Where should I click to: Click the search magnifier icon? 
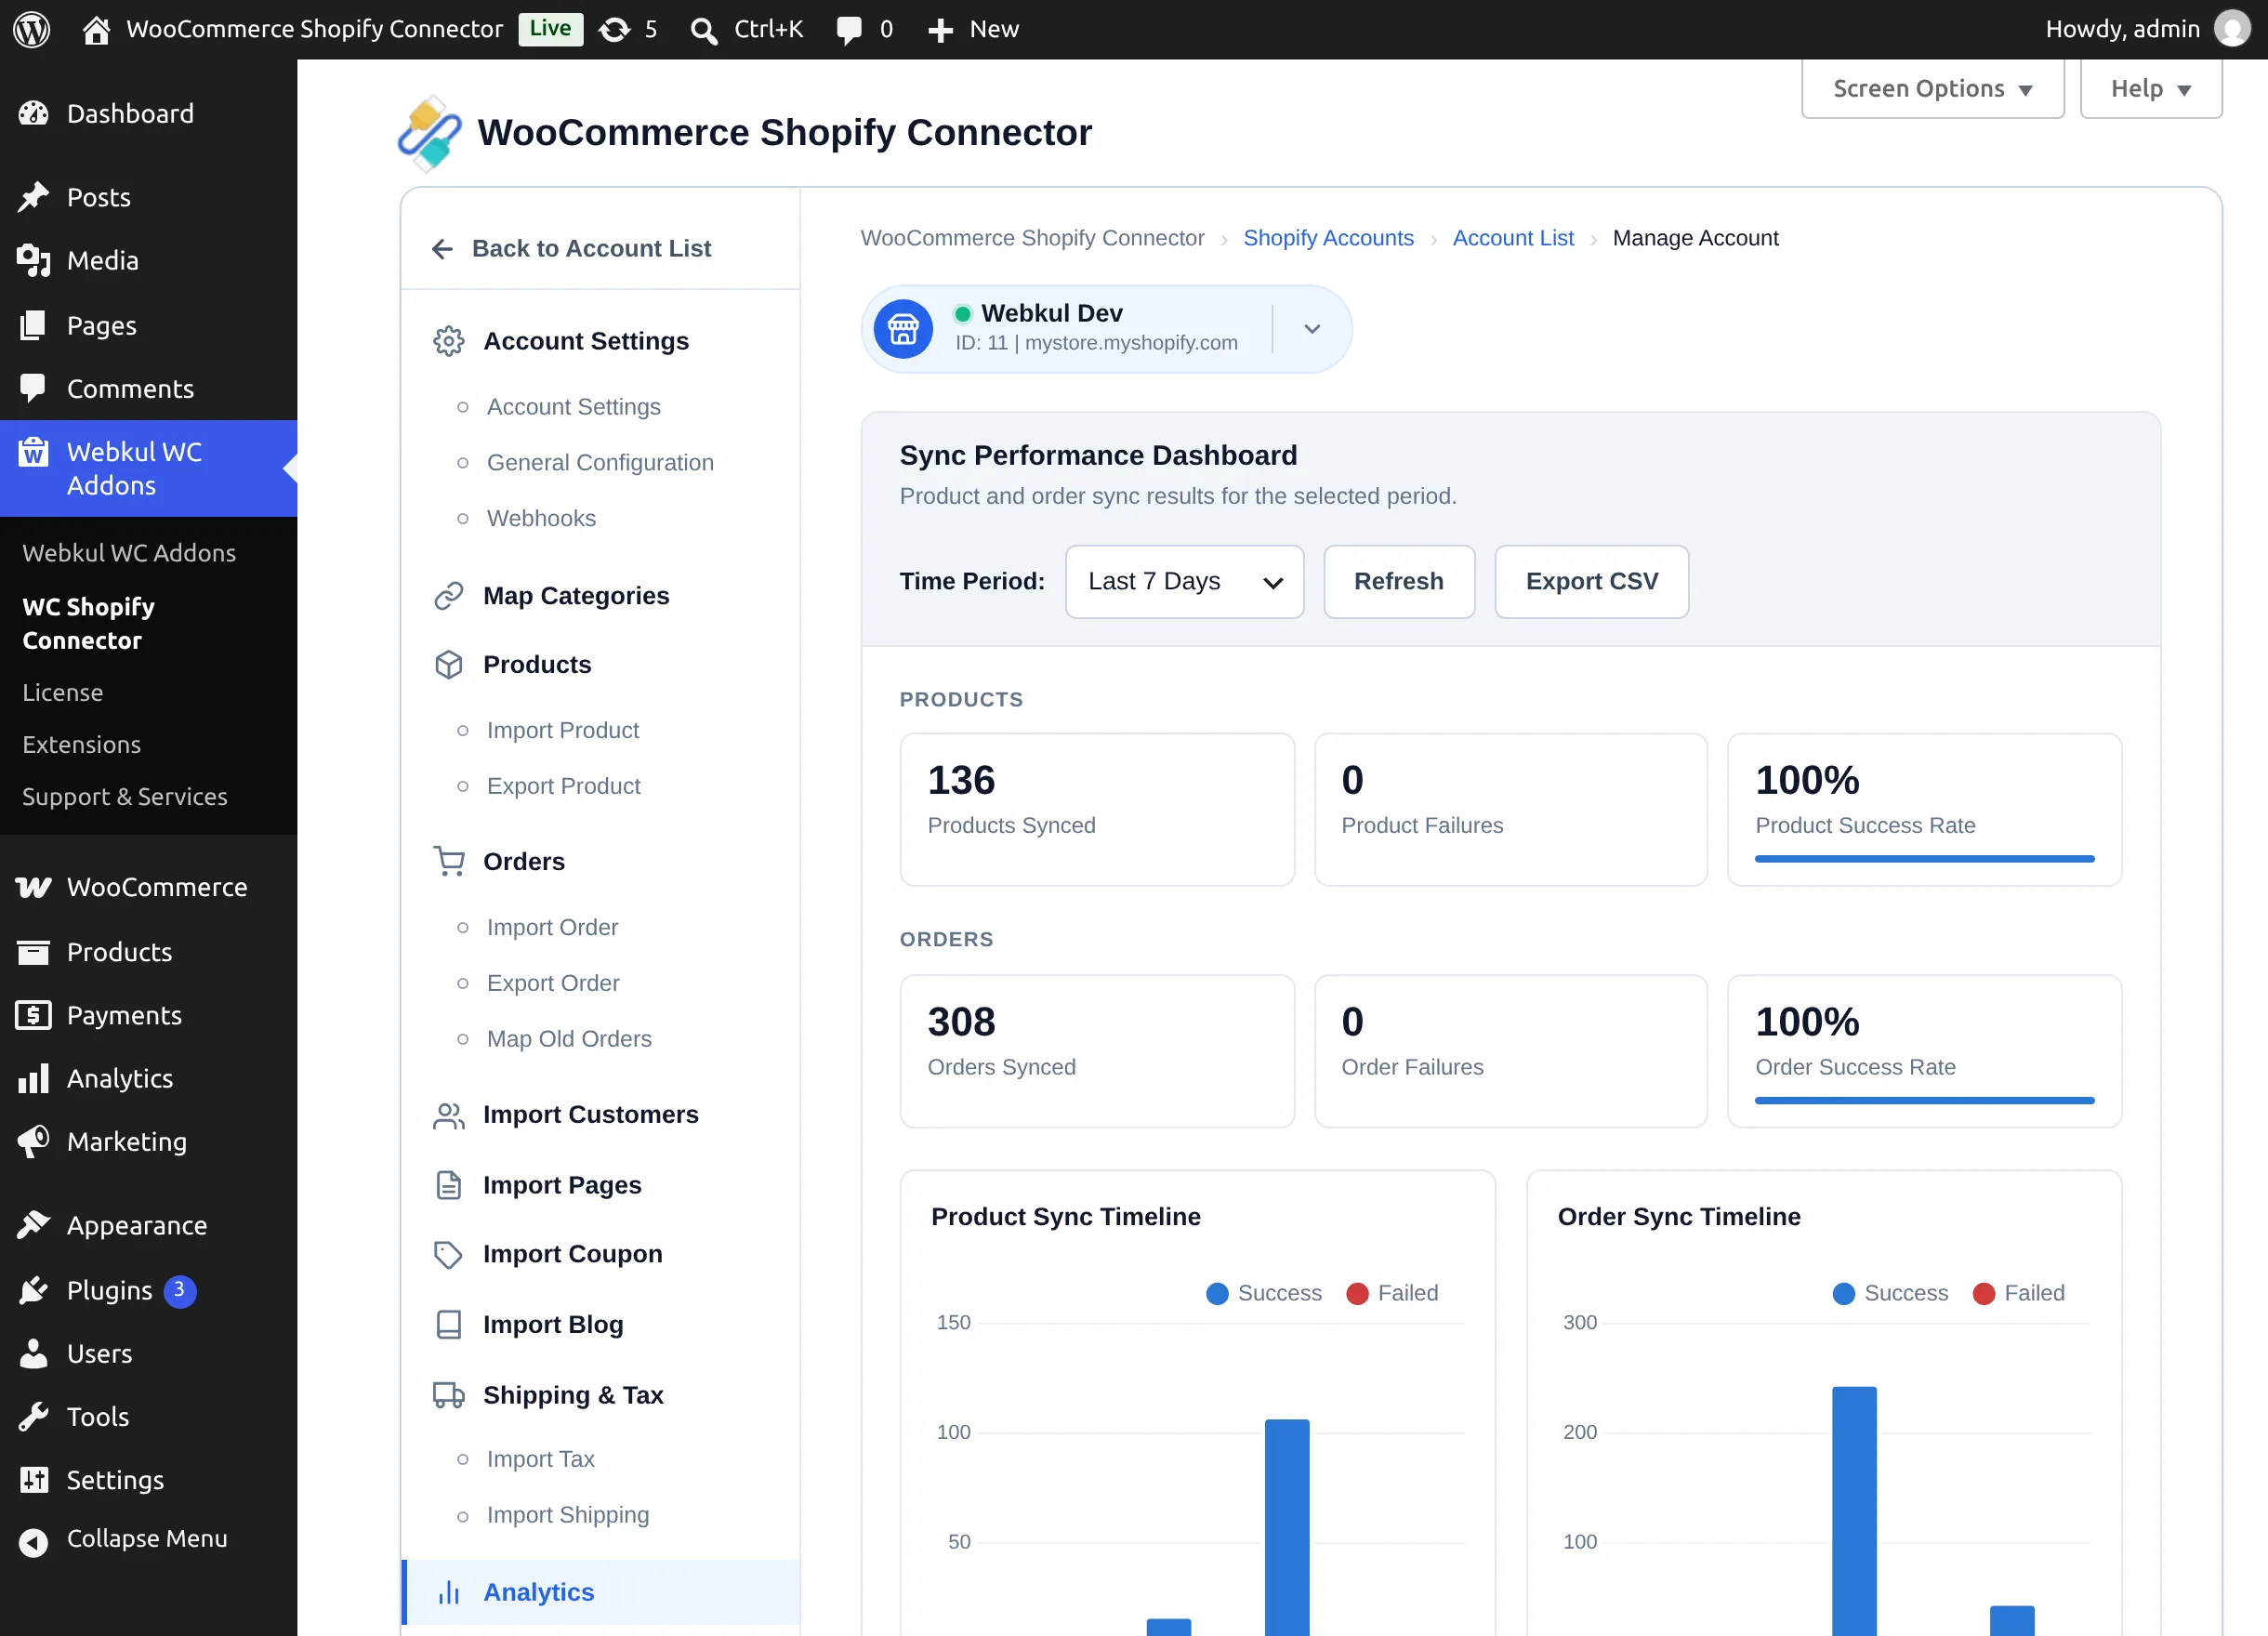pyautogui.click(x=704, y=30)
